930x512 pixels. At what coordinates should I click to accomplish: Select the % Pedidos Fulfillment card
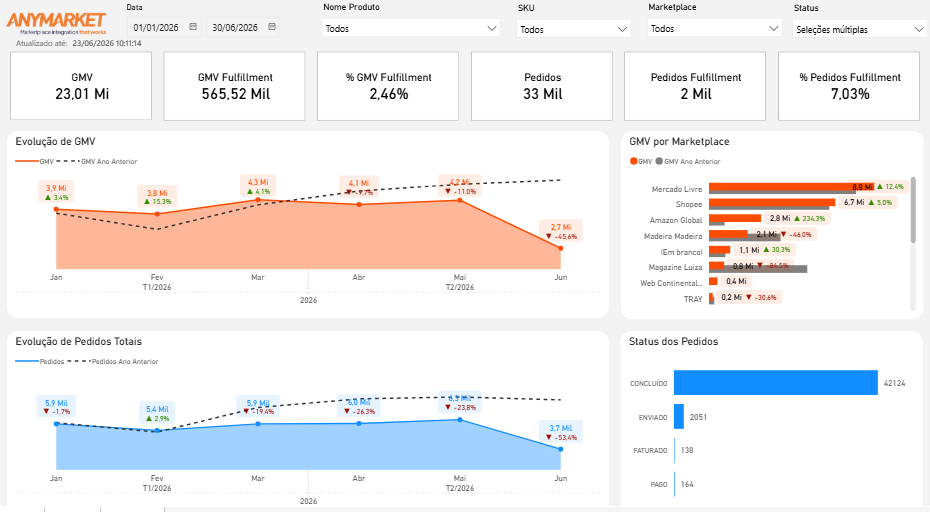(x=849, y=86)
